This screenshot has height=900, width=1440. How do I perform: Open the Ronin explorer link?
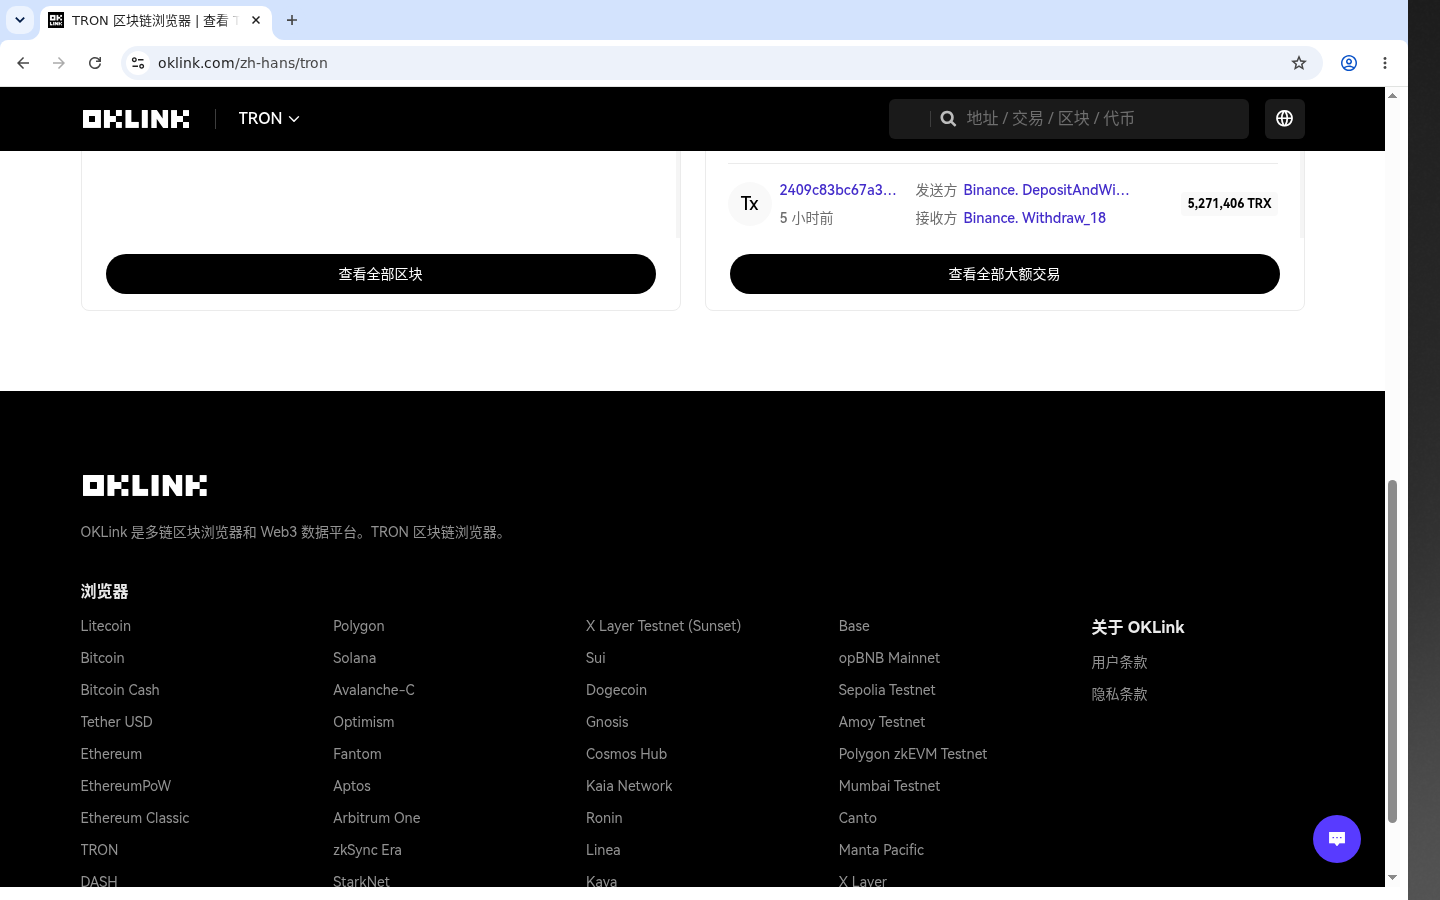604,818
